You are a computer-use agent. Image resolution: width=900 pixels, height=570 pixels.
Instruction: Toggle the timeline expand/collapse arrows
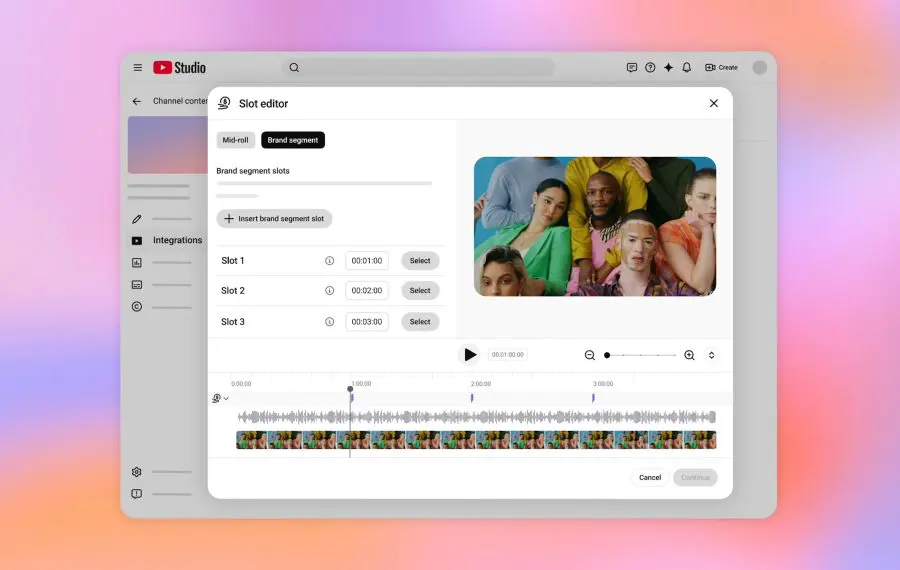click(x=711, y=355)
